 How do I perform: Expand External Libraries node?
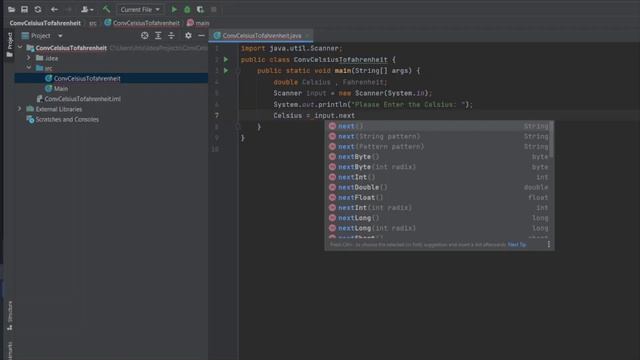tap(20, 109)
